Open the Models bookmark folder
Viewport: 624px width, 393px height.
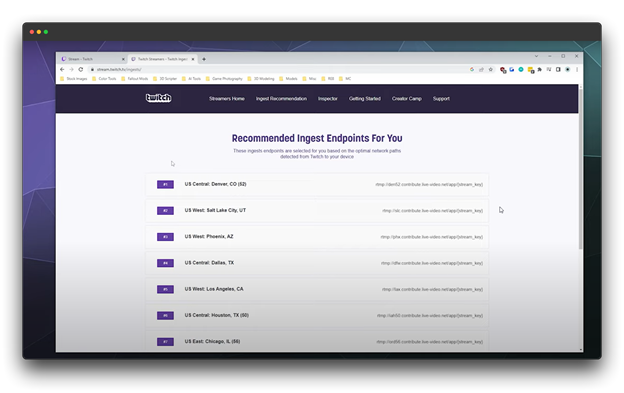[289, 79]
